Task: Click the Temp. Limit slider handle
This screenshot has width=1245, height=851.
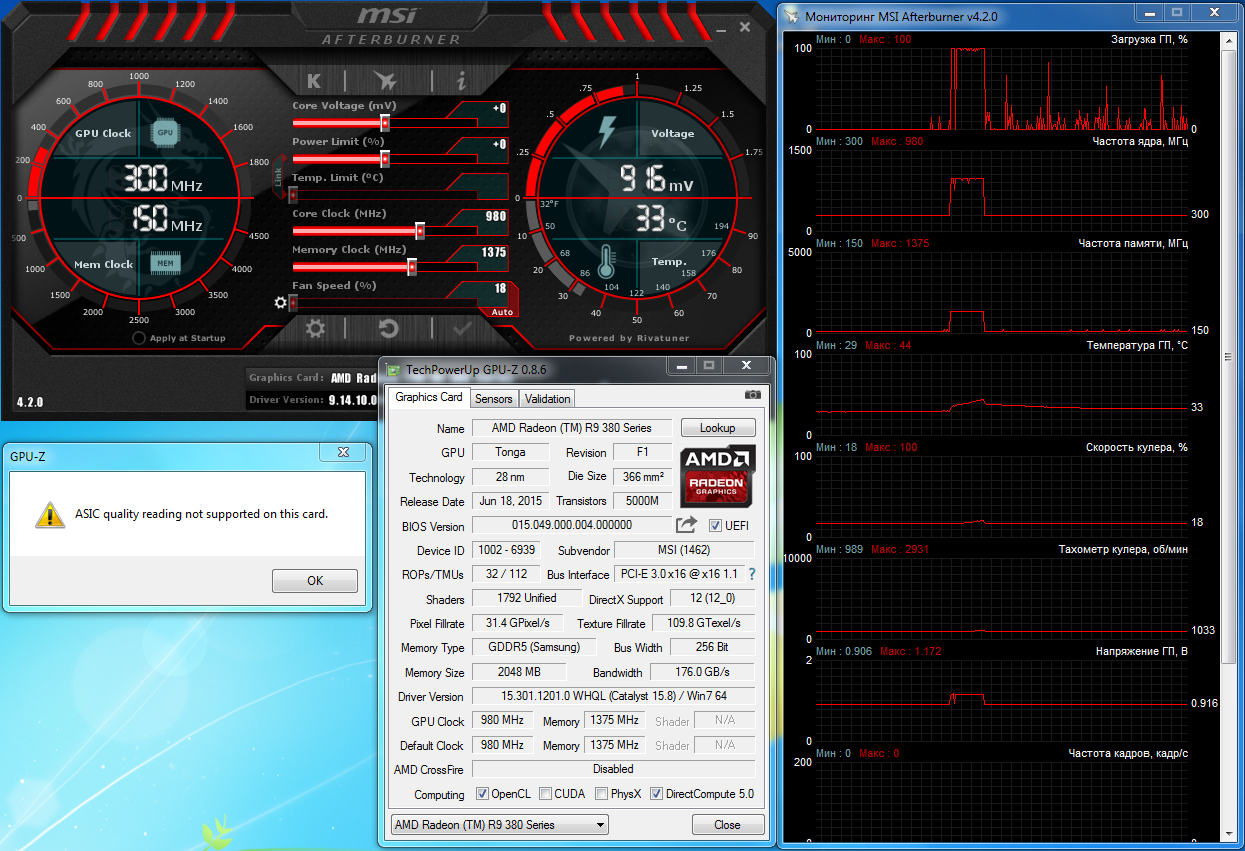Action: (293, 194)
